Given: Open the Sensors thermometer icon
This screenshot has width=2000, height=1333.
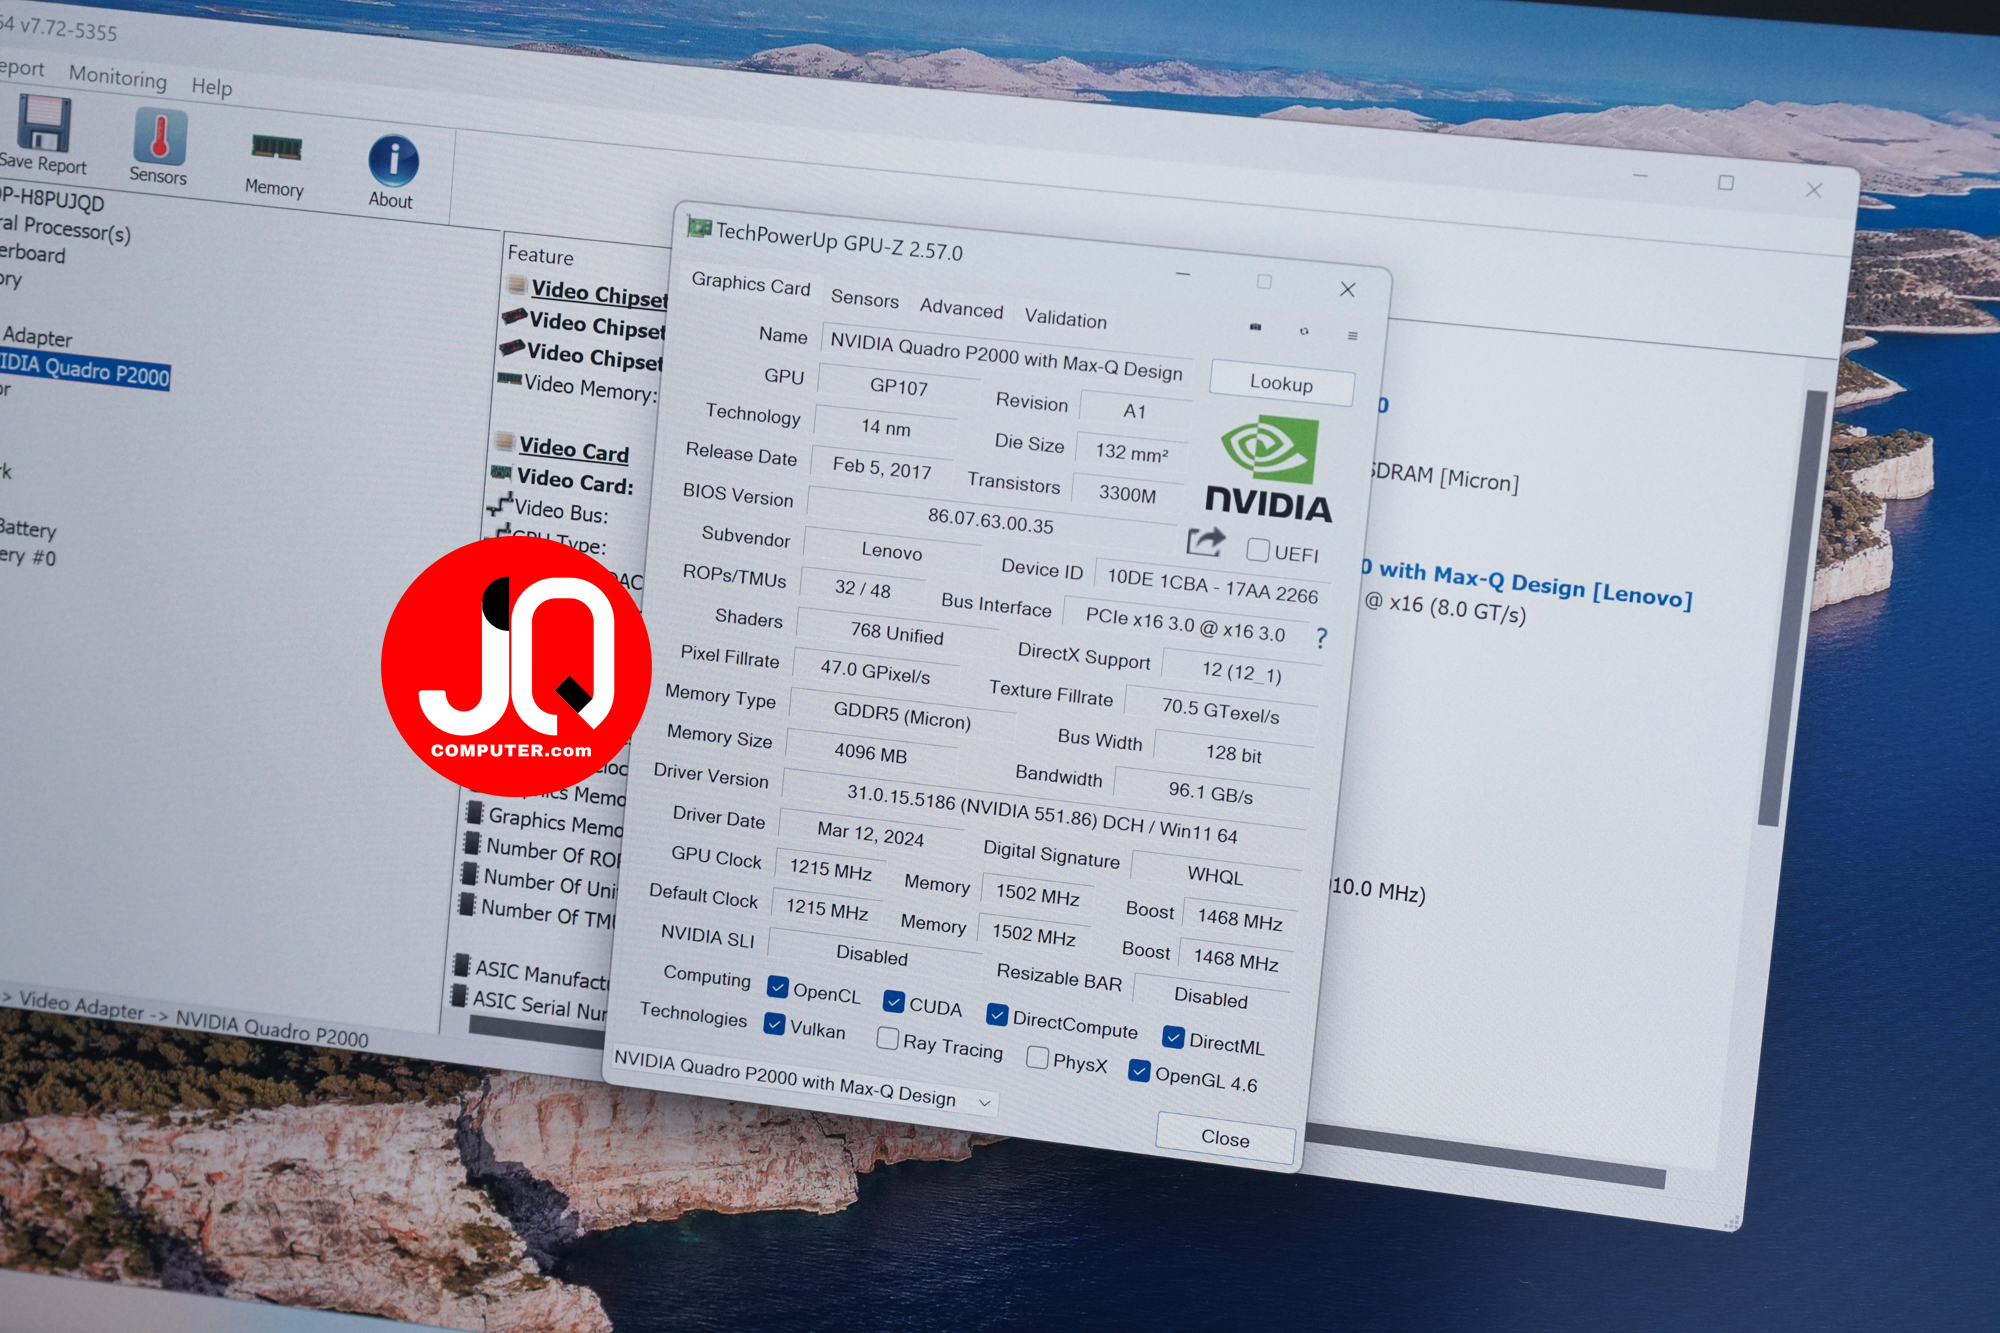Looking at the screenshot, I should coord(160,136).
